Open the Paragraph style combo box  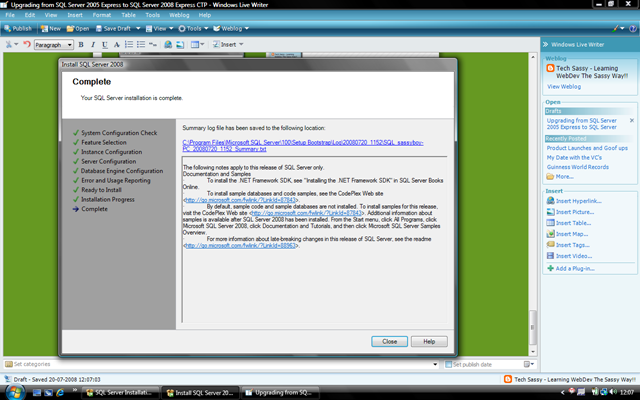coord(54,45)
